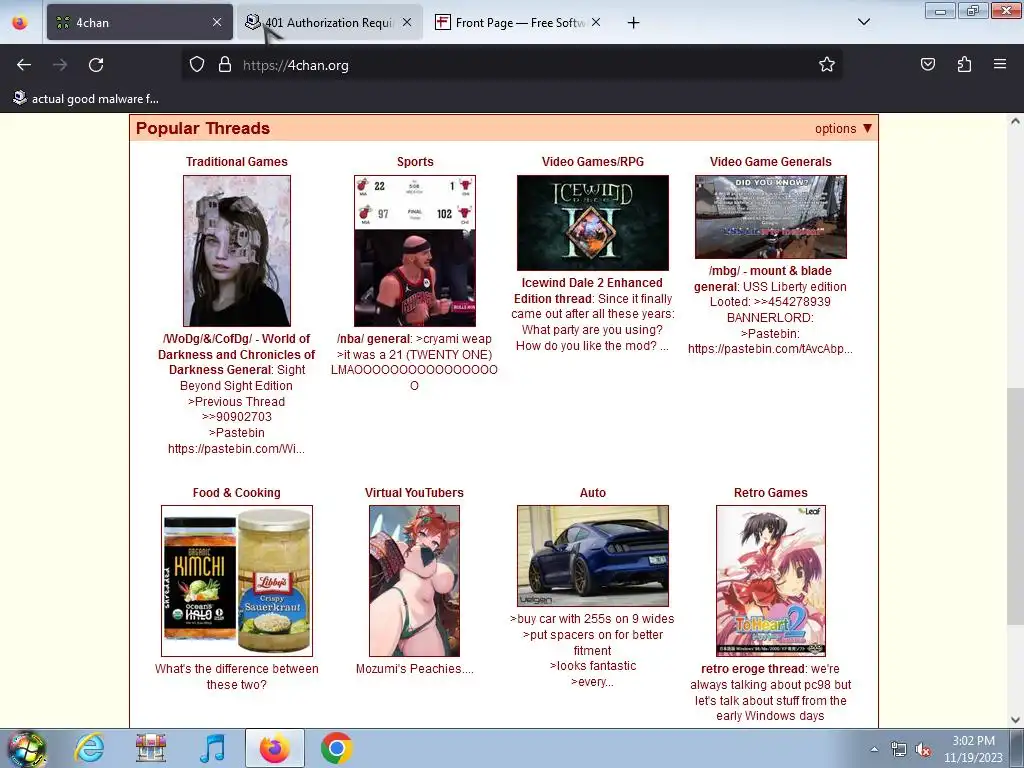Open the muted volume tray icon
Viewport: 1024px width, 768px height.
pyautogui.click(x=923, y=749)
